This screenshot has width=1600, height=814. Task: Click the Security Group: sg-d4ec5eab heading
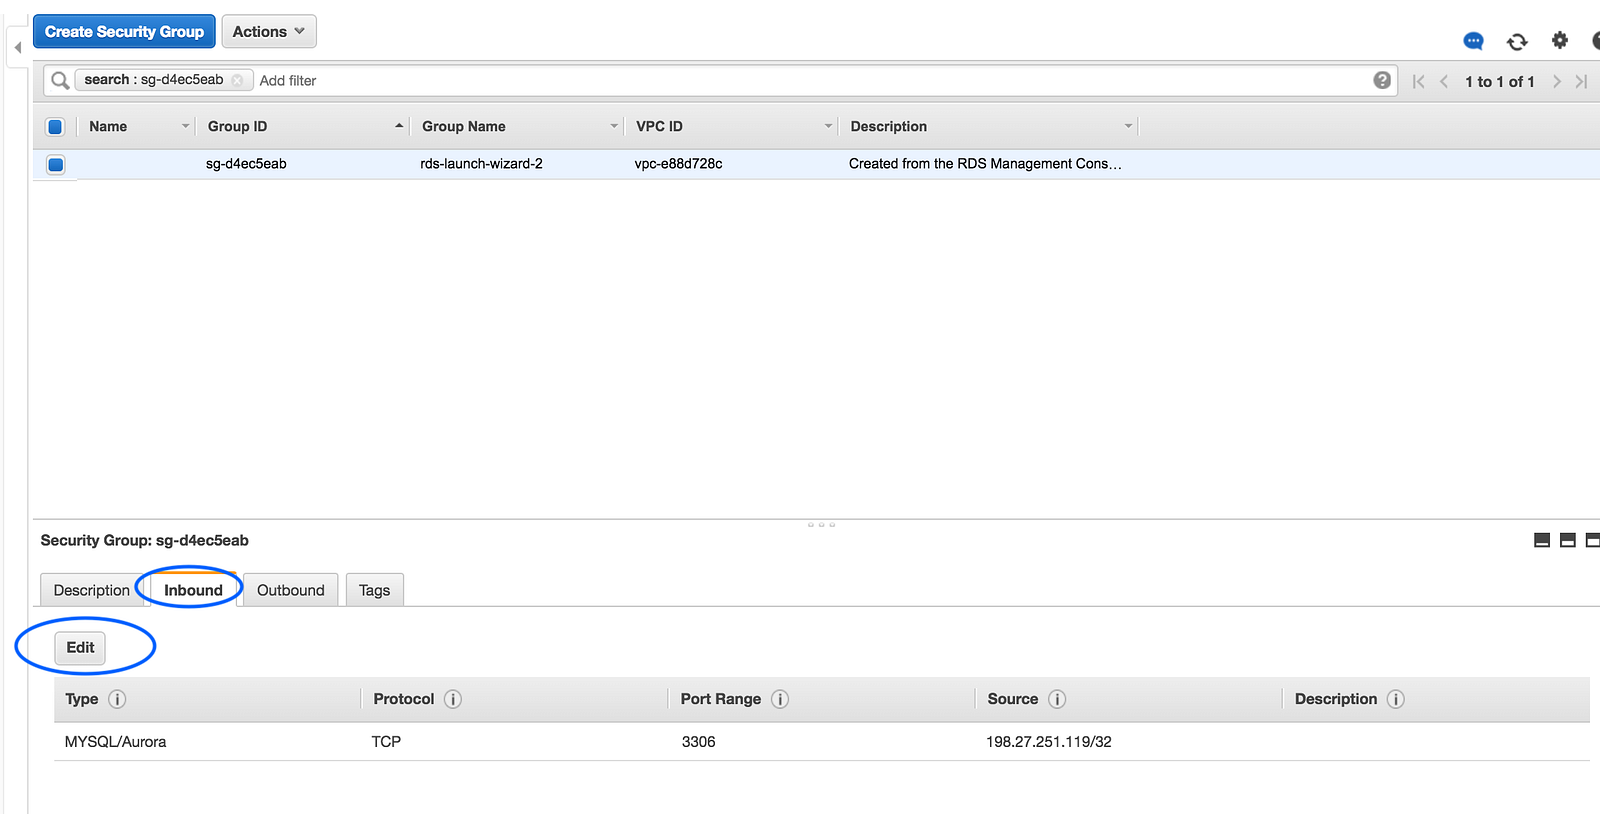click(x=145, y=540)
